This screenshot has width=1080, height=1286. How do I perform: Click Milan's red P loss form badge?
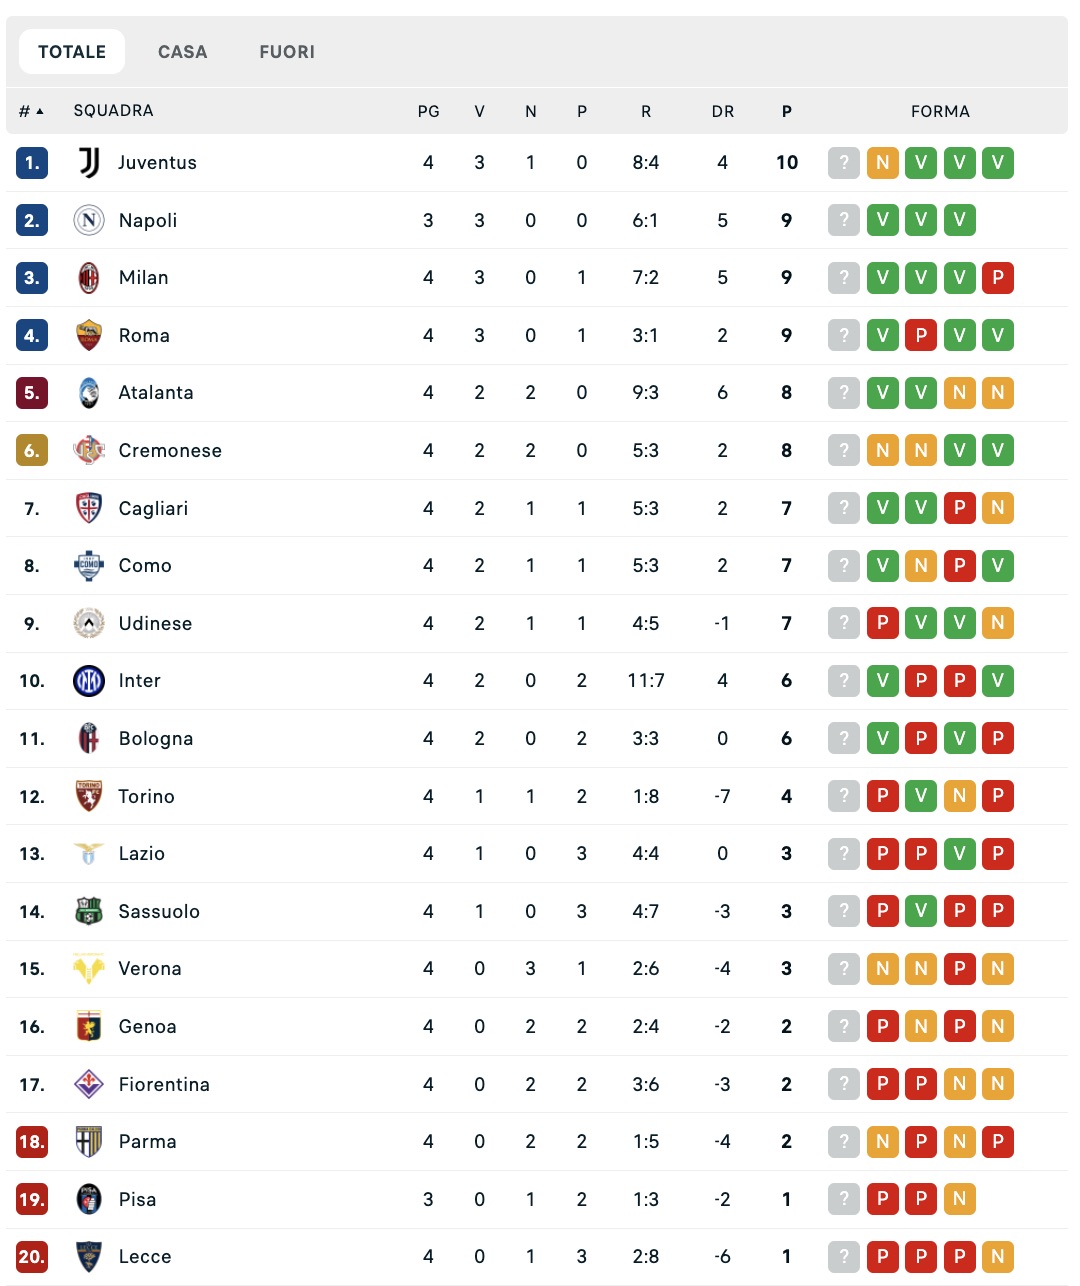997,278
